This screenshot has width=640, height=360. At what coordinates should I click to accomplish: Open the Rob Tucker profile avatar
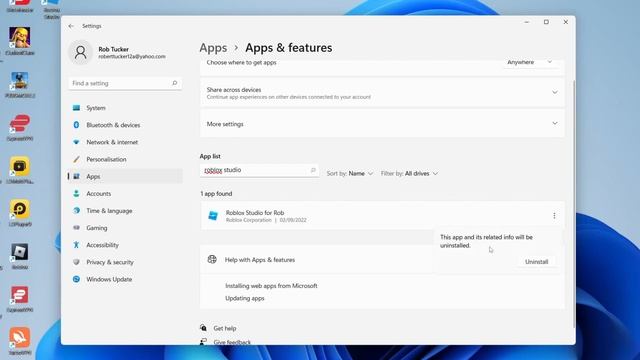pyautogui.click(x=80, y=53)
